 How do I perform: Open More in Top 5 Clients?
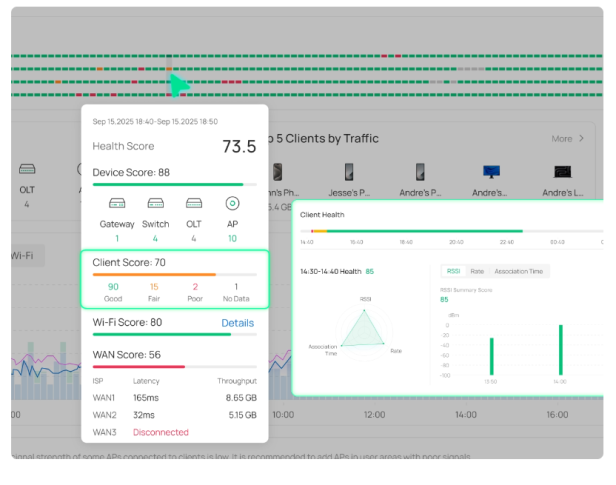coord(562,139)
